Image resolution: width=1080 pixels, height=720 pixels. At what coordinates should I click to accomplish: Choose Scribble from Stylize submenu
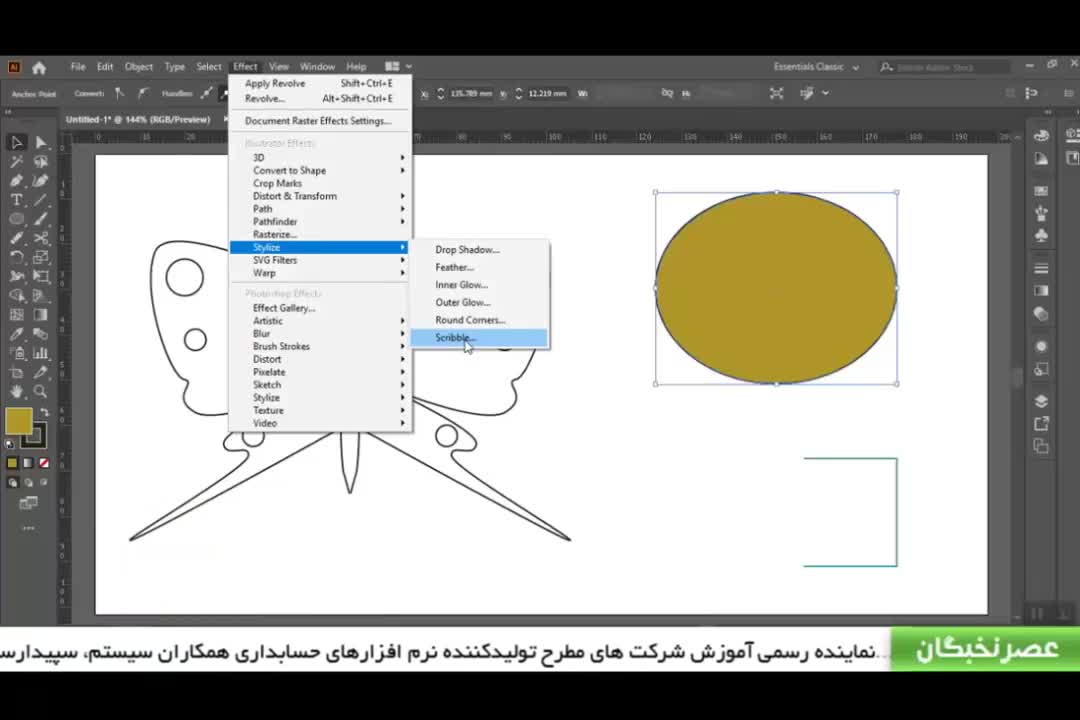(479, 338)
